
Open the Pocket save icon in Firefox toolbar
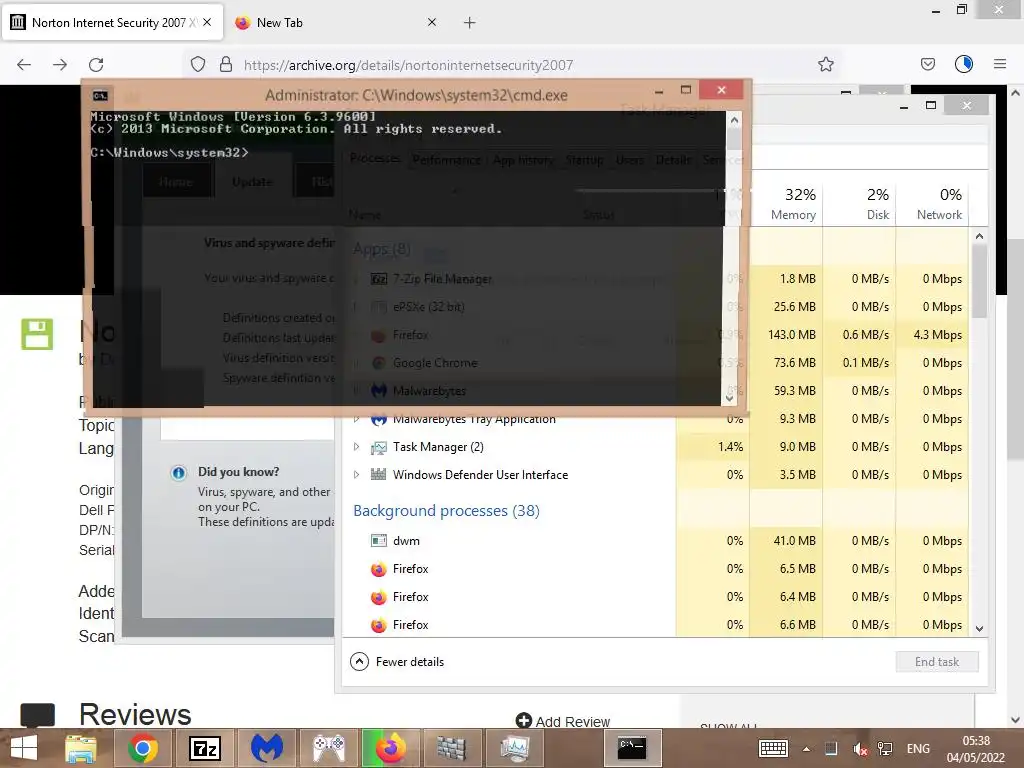point(927,64)
